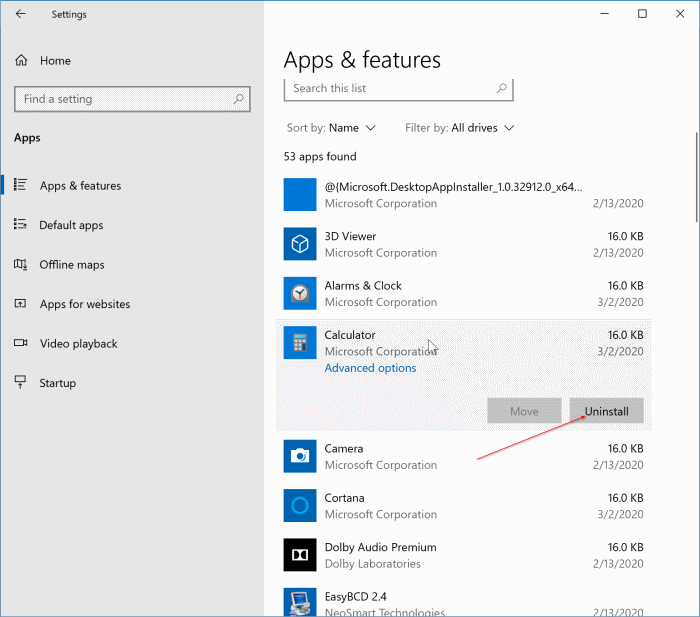Open Filter by All drives dropdown

click(459, 128)
